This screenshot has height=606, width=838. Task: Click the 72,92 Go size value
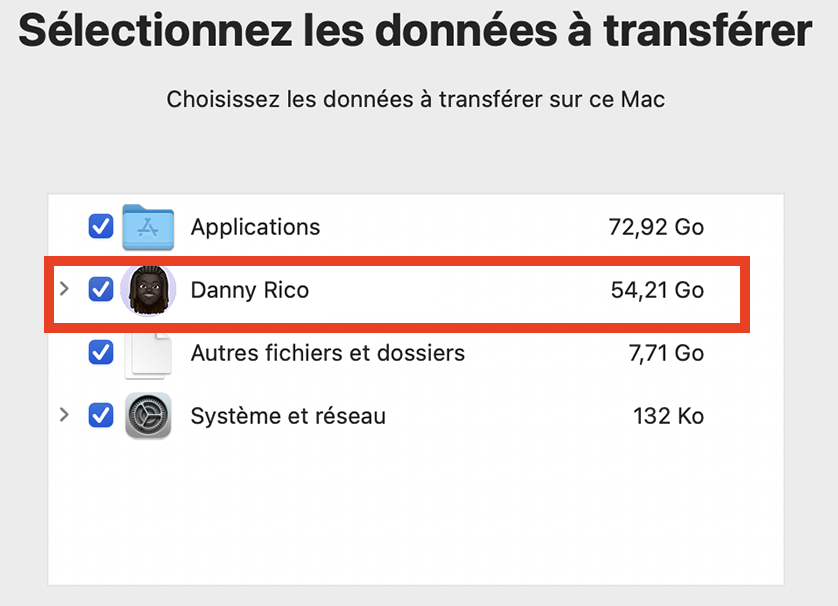[x=656, y=227]
